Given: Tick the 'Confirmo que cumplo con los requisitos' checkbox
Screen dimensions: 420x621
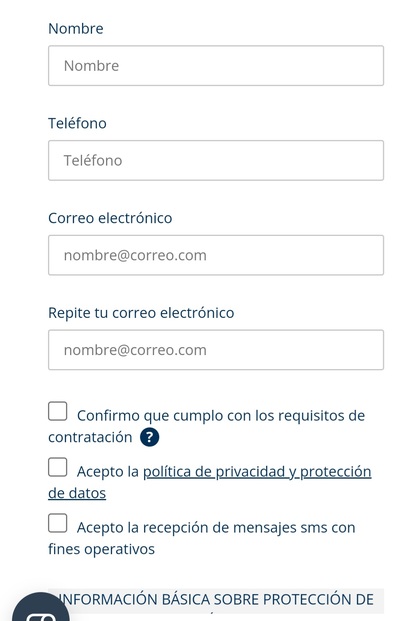Looking at the screenshot, I should (58, 411).
